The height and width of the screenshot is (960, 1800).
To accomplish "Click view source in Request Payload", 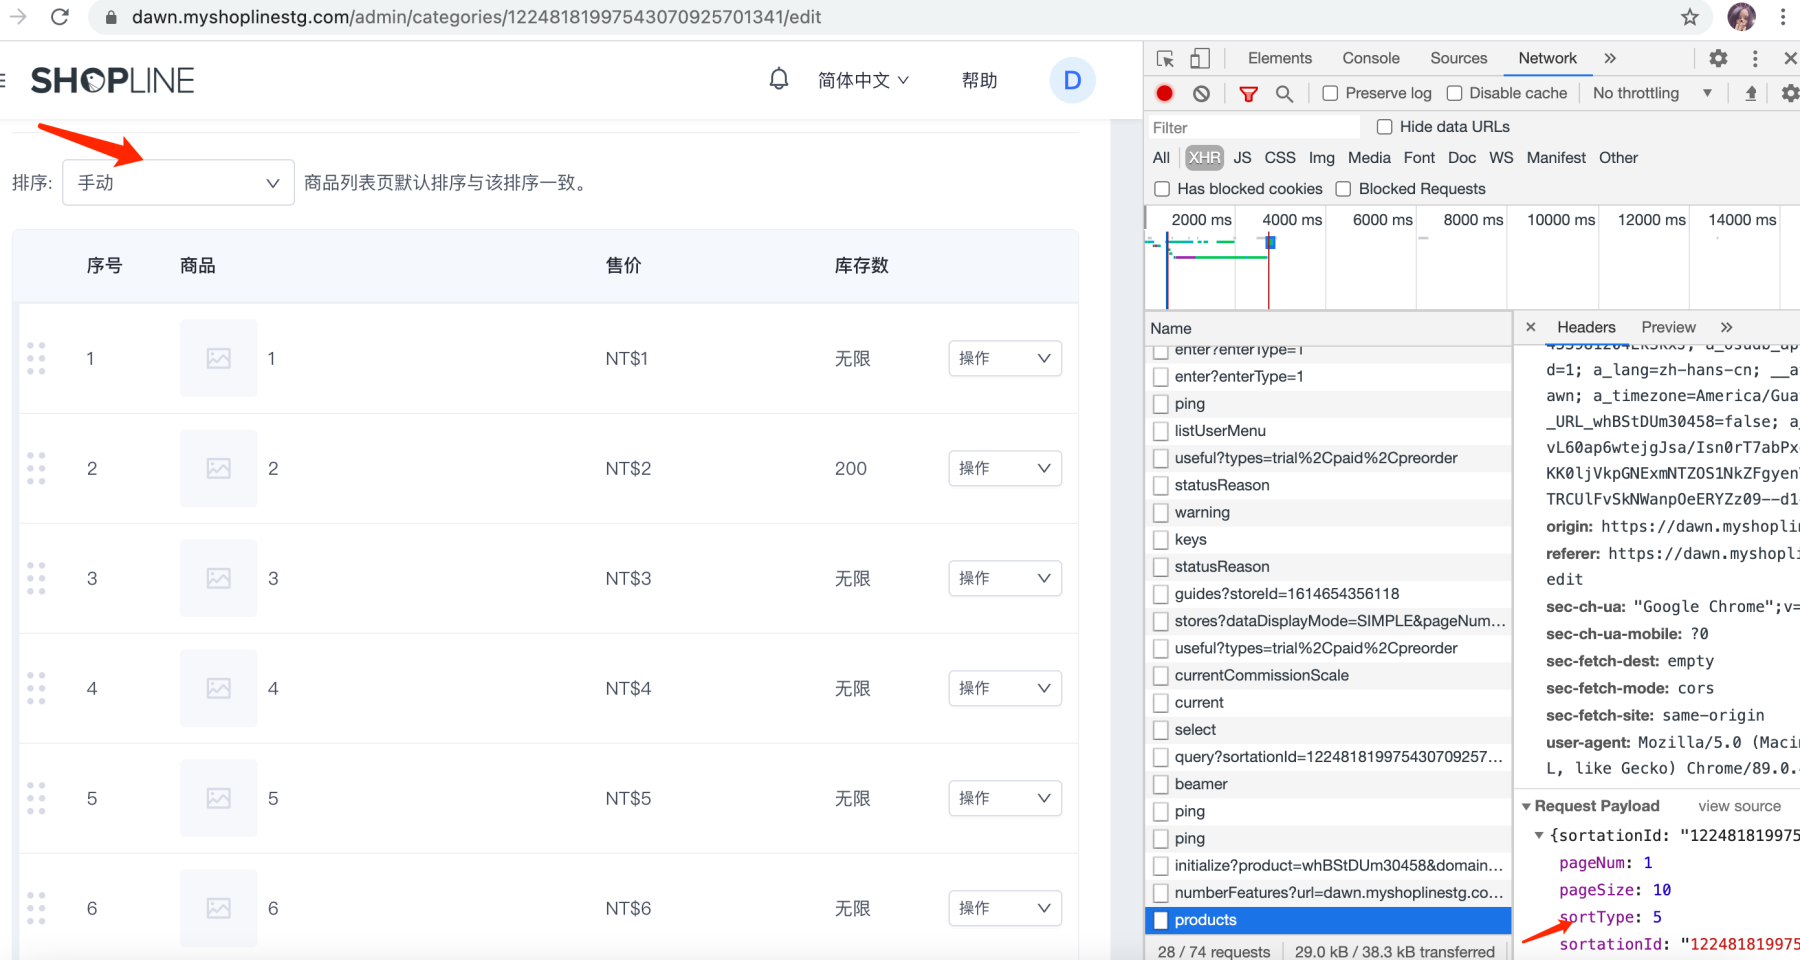I will (1739, 806).
